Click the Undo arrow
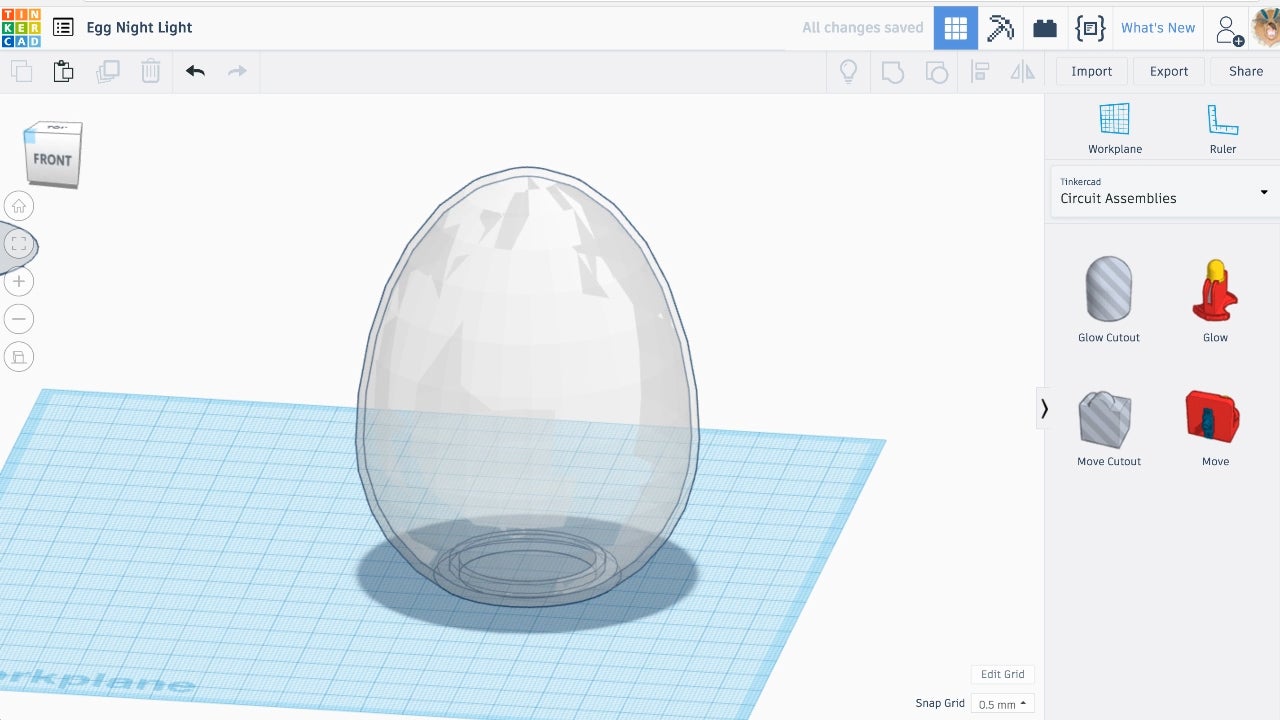1280x720 pixels. pyautogui.click(x=195, y=71)
